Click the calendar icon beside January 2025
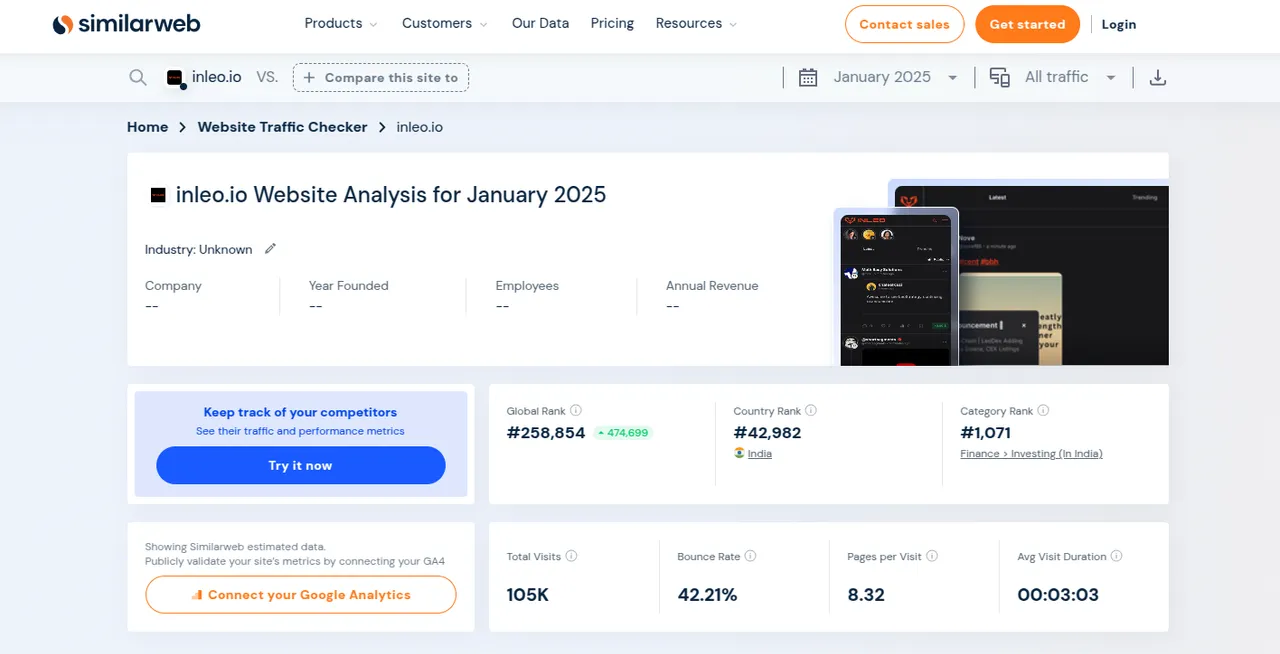Screen dimensions: 1280x654 (808, 77)
